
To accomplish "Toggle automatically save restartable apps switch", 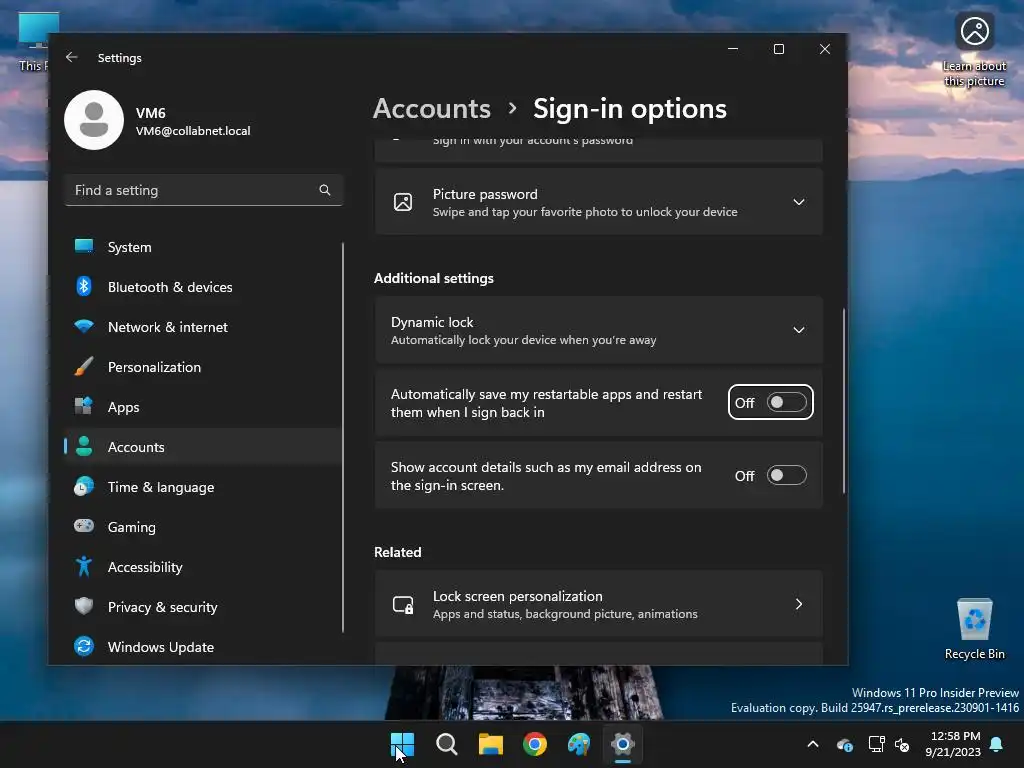I will (x=786, y=402).
